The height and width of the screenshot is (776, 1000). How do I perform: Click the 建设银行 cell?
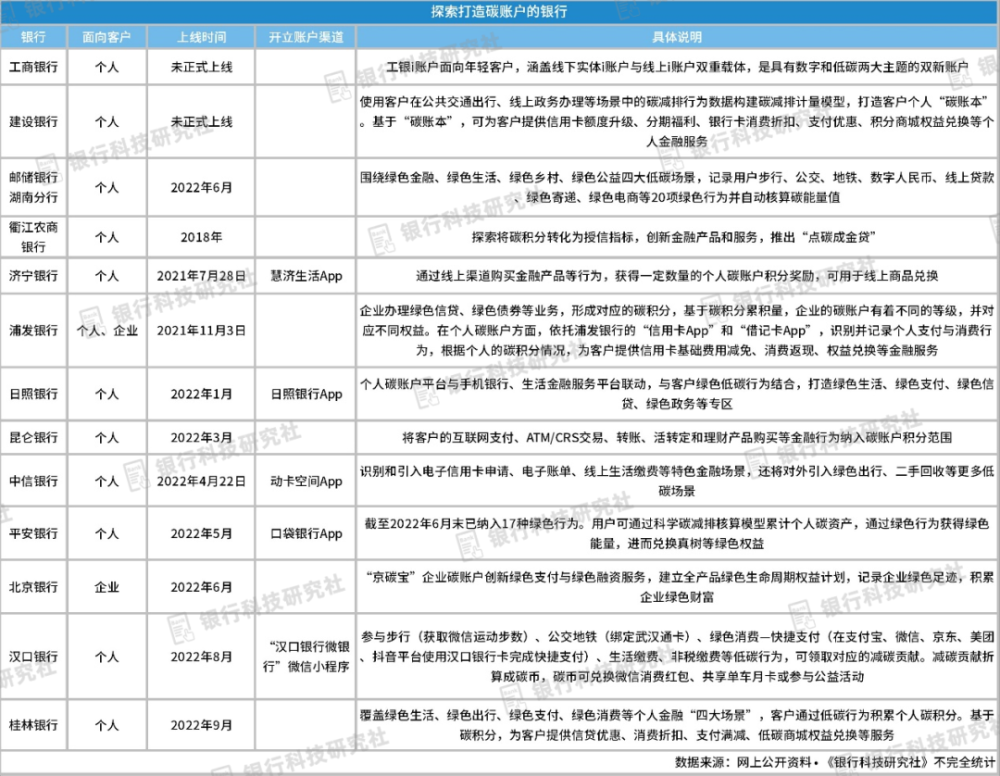tap(33, 121)
